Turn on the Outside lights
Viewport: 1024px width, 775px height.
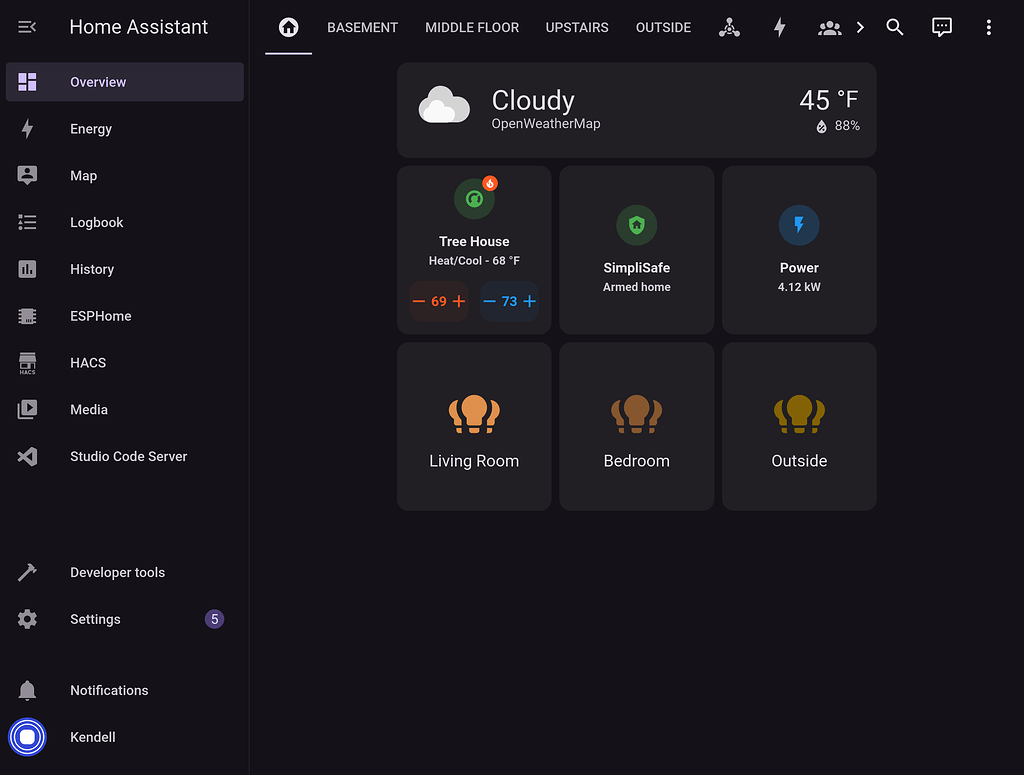(799, 415)
